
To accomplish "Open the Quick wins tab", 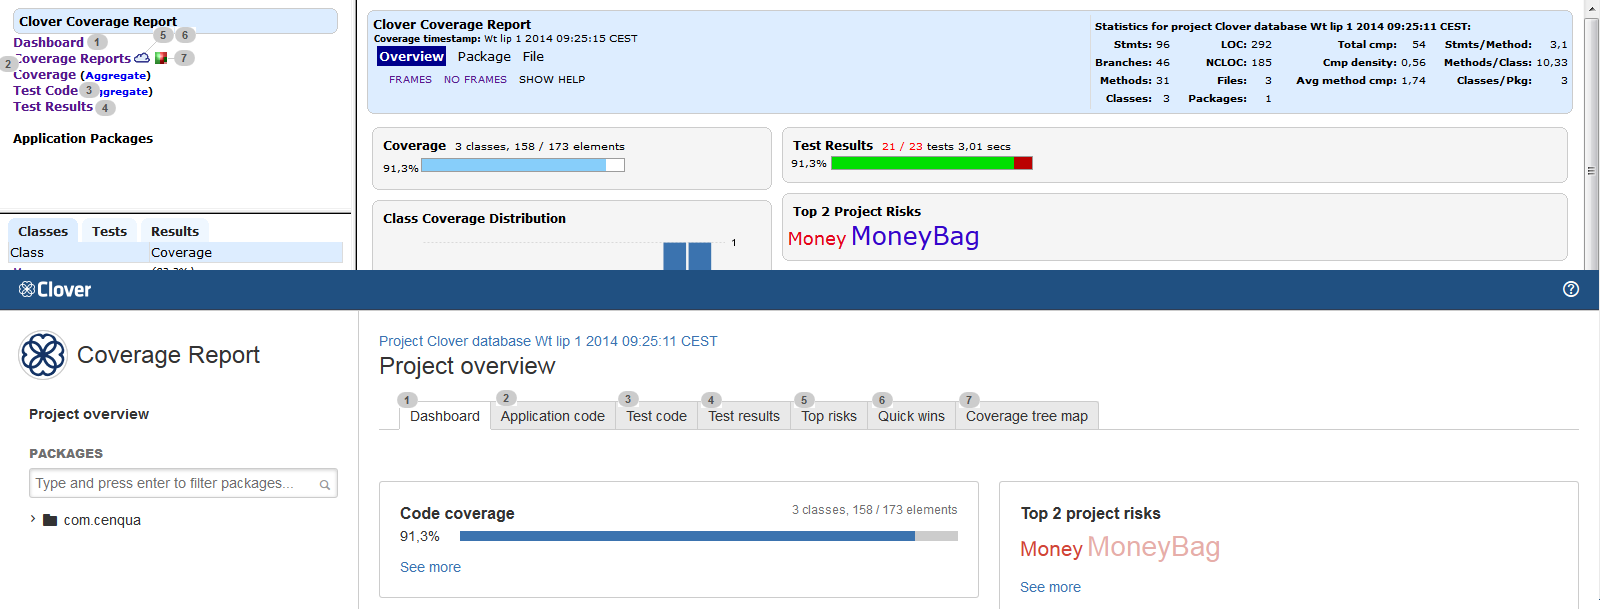I will (911, 416).
